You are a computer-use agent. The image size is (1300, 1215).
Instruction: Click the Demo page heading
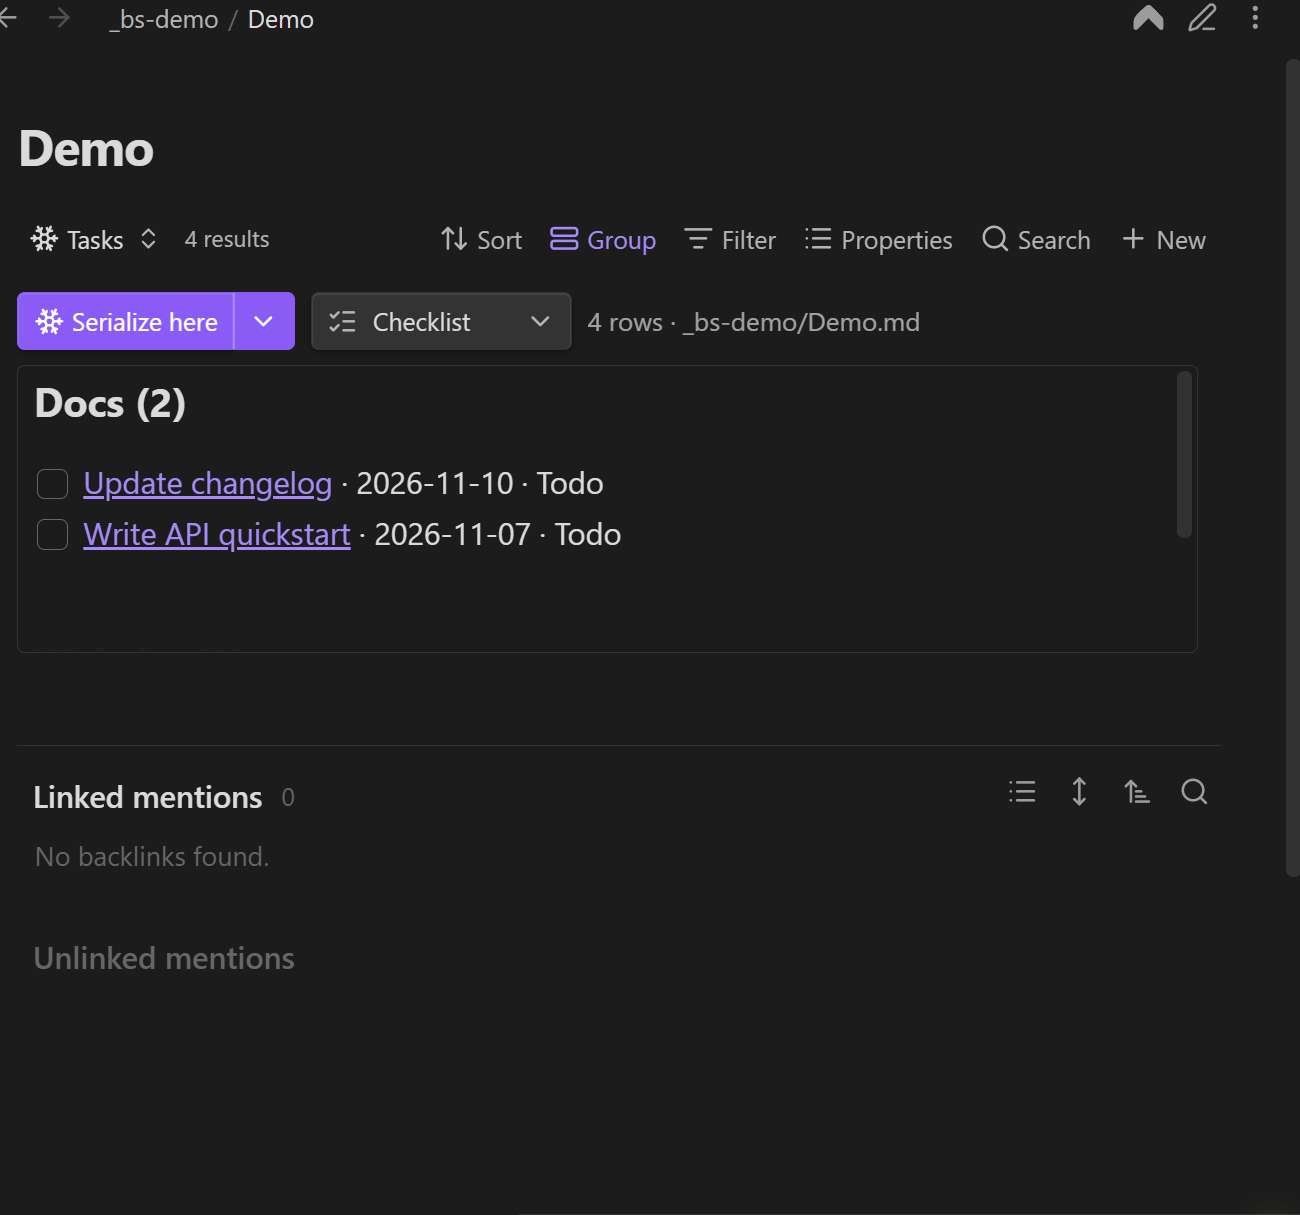tap(87, 150)
